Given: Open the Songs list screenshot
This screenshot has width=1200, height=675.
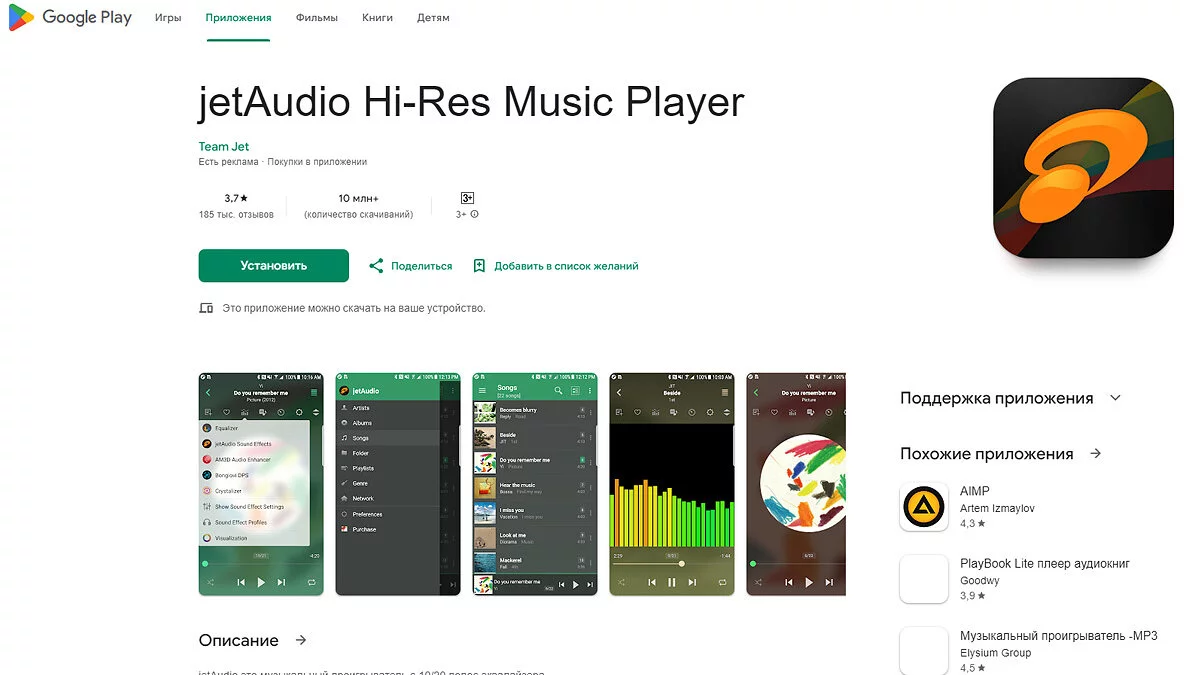Looking at the screenshot, I should pyautogui.click(x=535, y=484).
